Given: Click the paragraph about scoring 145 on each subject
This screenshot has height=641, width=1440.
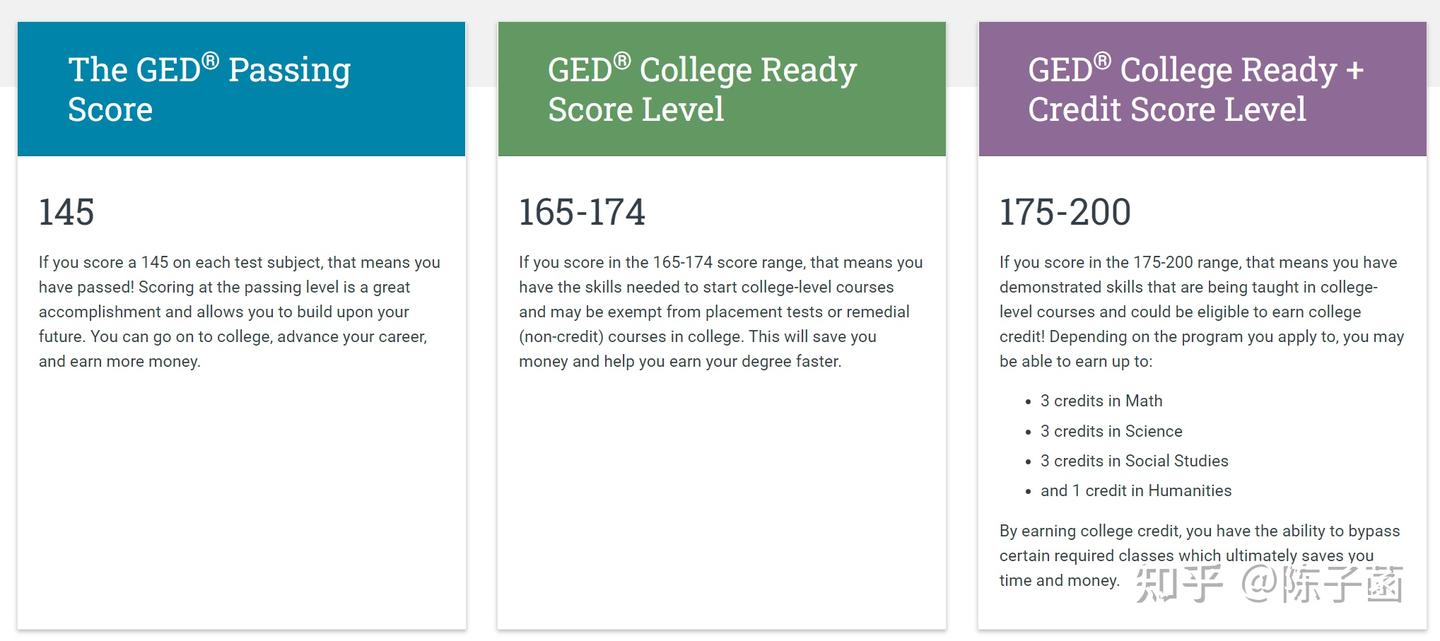Looking at the screenshot, I should pyautogui.click(x=239, y=312).
